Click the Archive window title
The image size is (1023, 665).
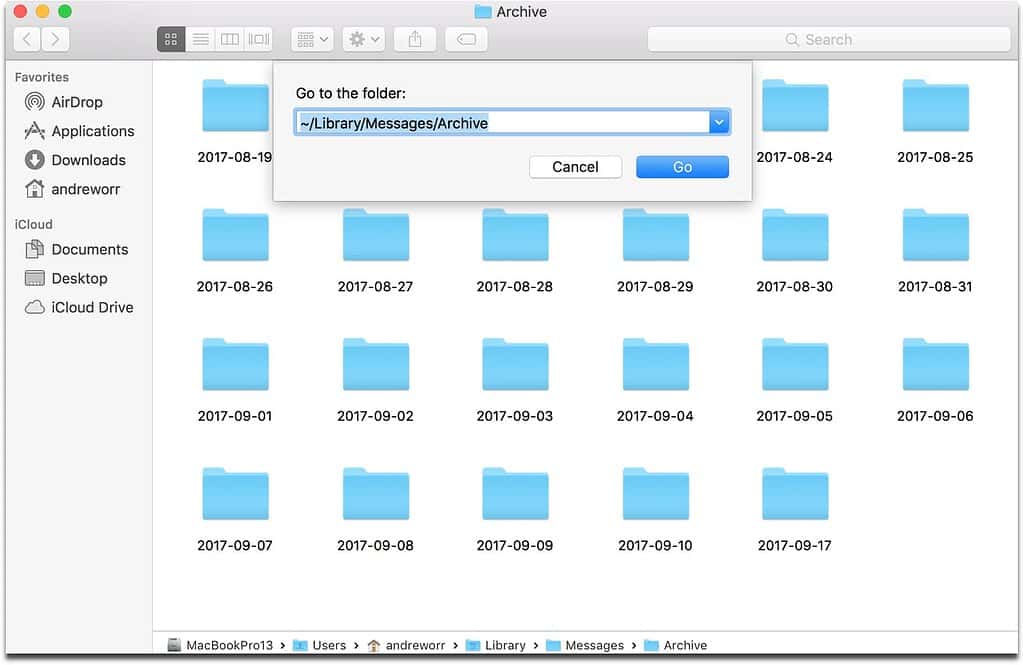pyautogui.click(x=511, y=12)
